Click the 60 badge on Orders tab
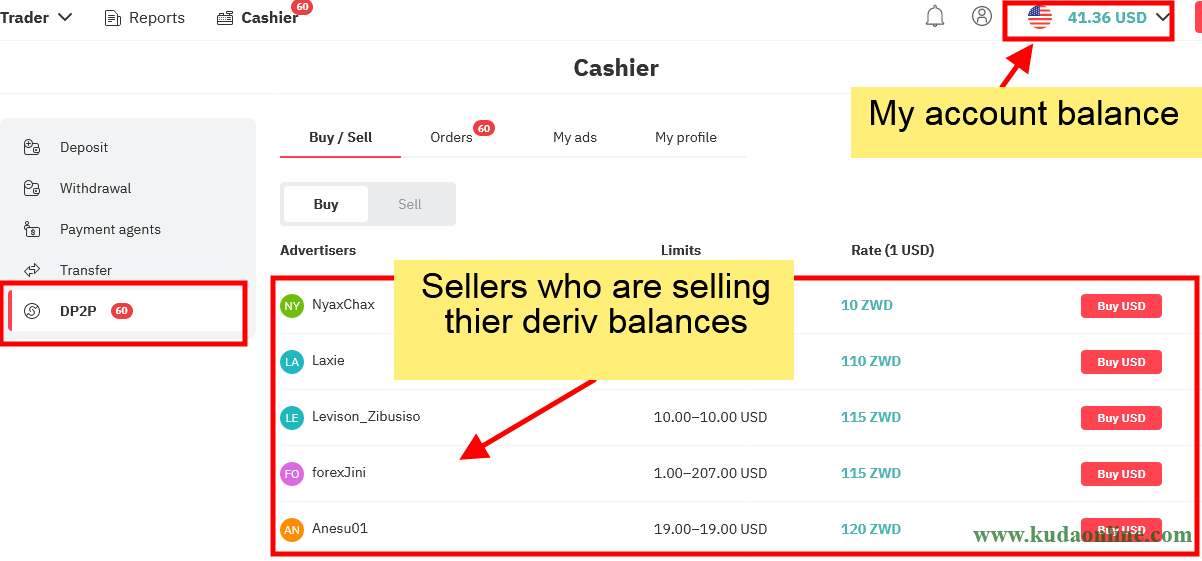Screen dimensions: 1202x561 click(484, 128)
